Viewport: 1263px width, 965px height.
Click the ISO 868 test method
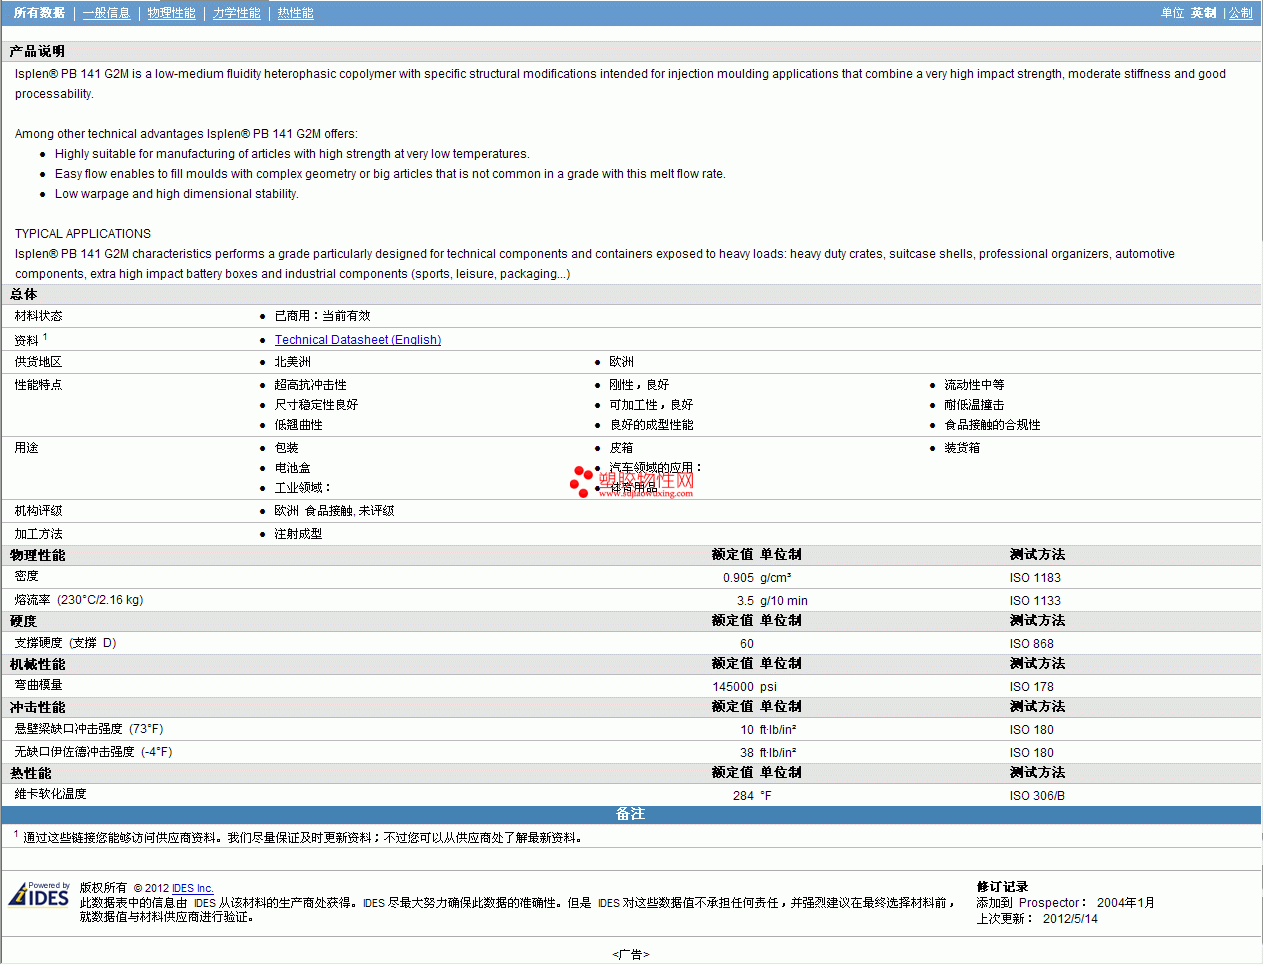[x=1031, y=644]
